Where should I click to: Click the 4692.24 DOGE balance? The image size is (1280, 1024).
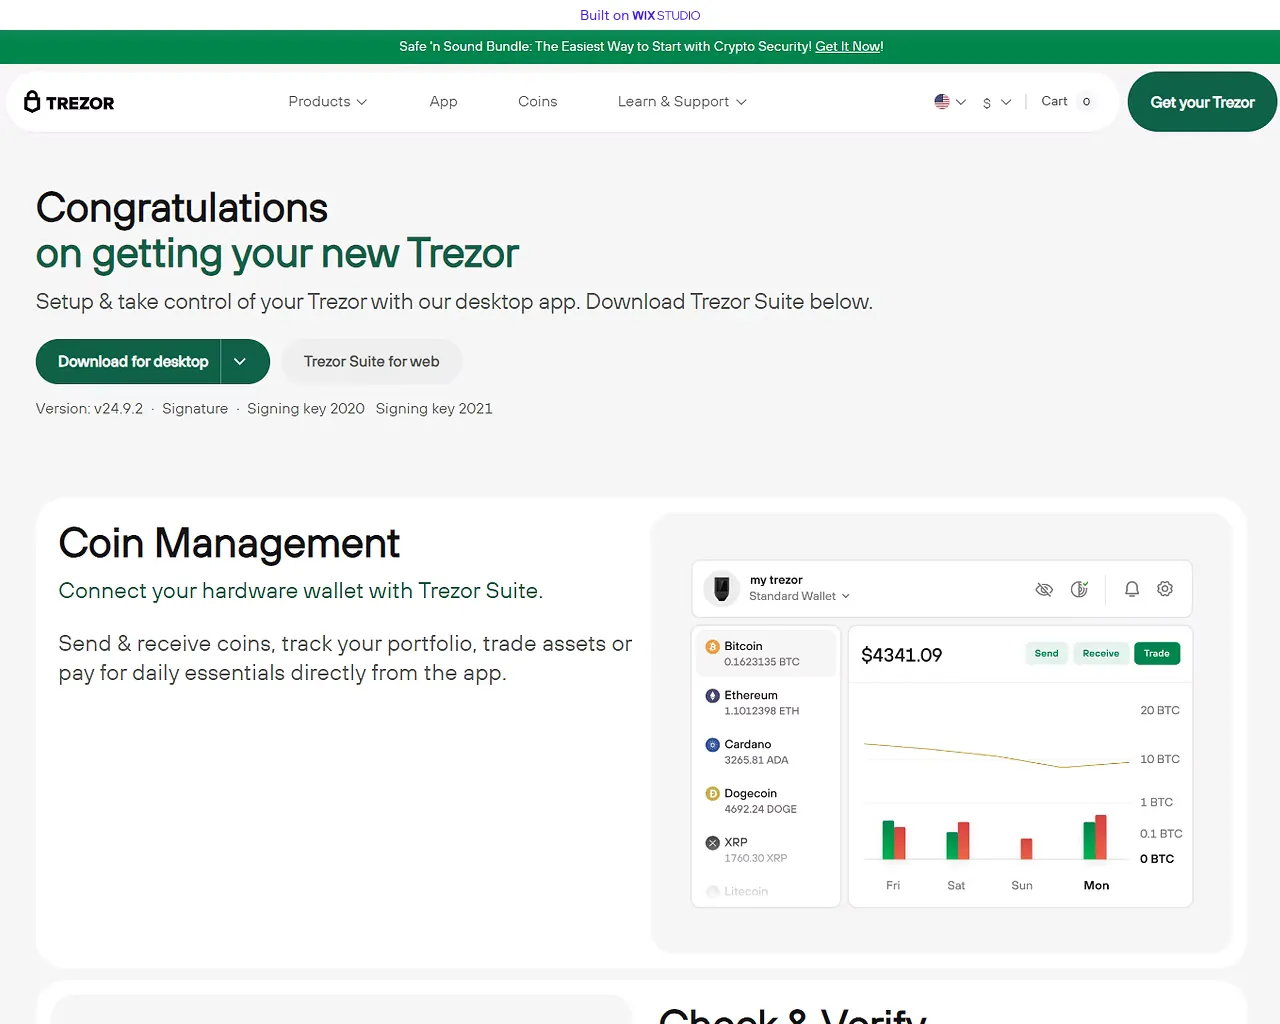click(760, 809)
